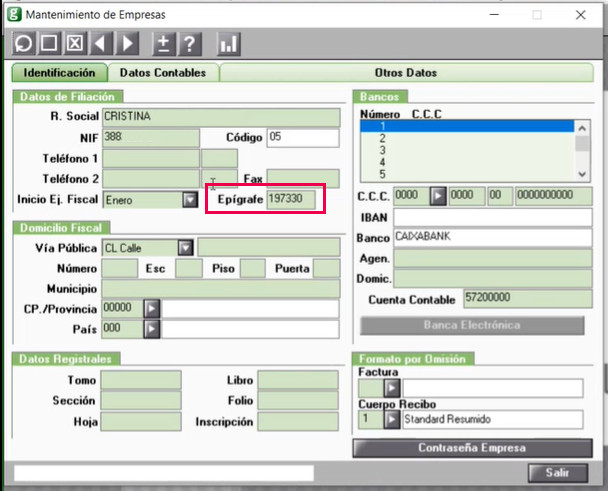Click the CP./Provincia code field 00000
The height and width of the screenshot is (491, 608).
(x=122, y=309)
